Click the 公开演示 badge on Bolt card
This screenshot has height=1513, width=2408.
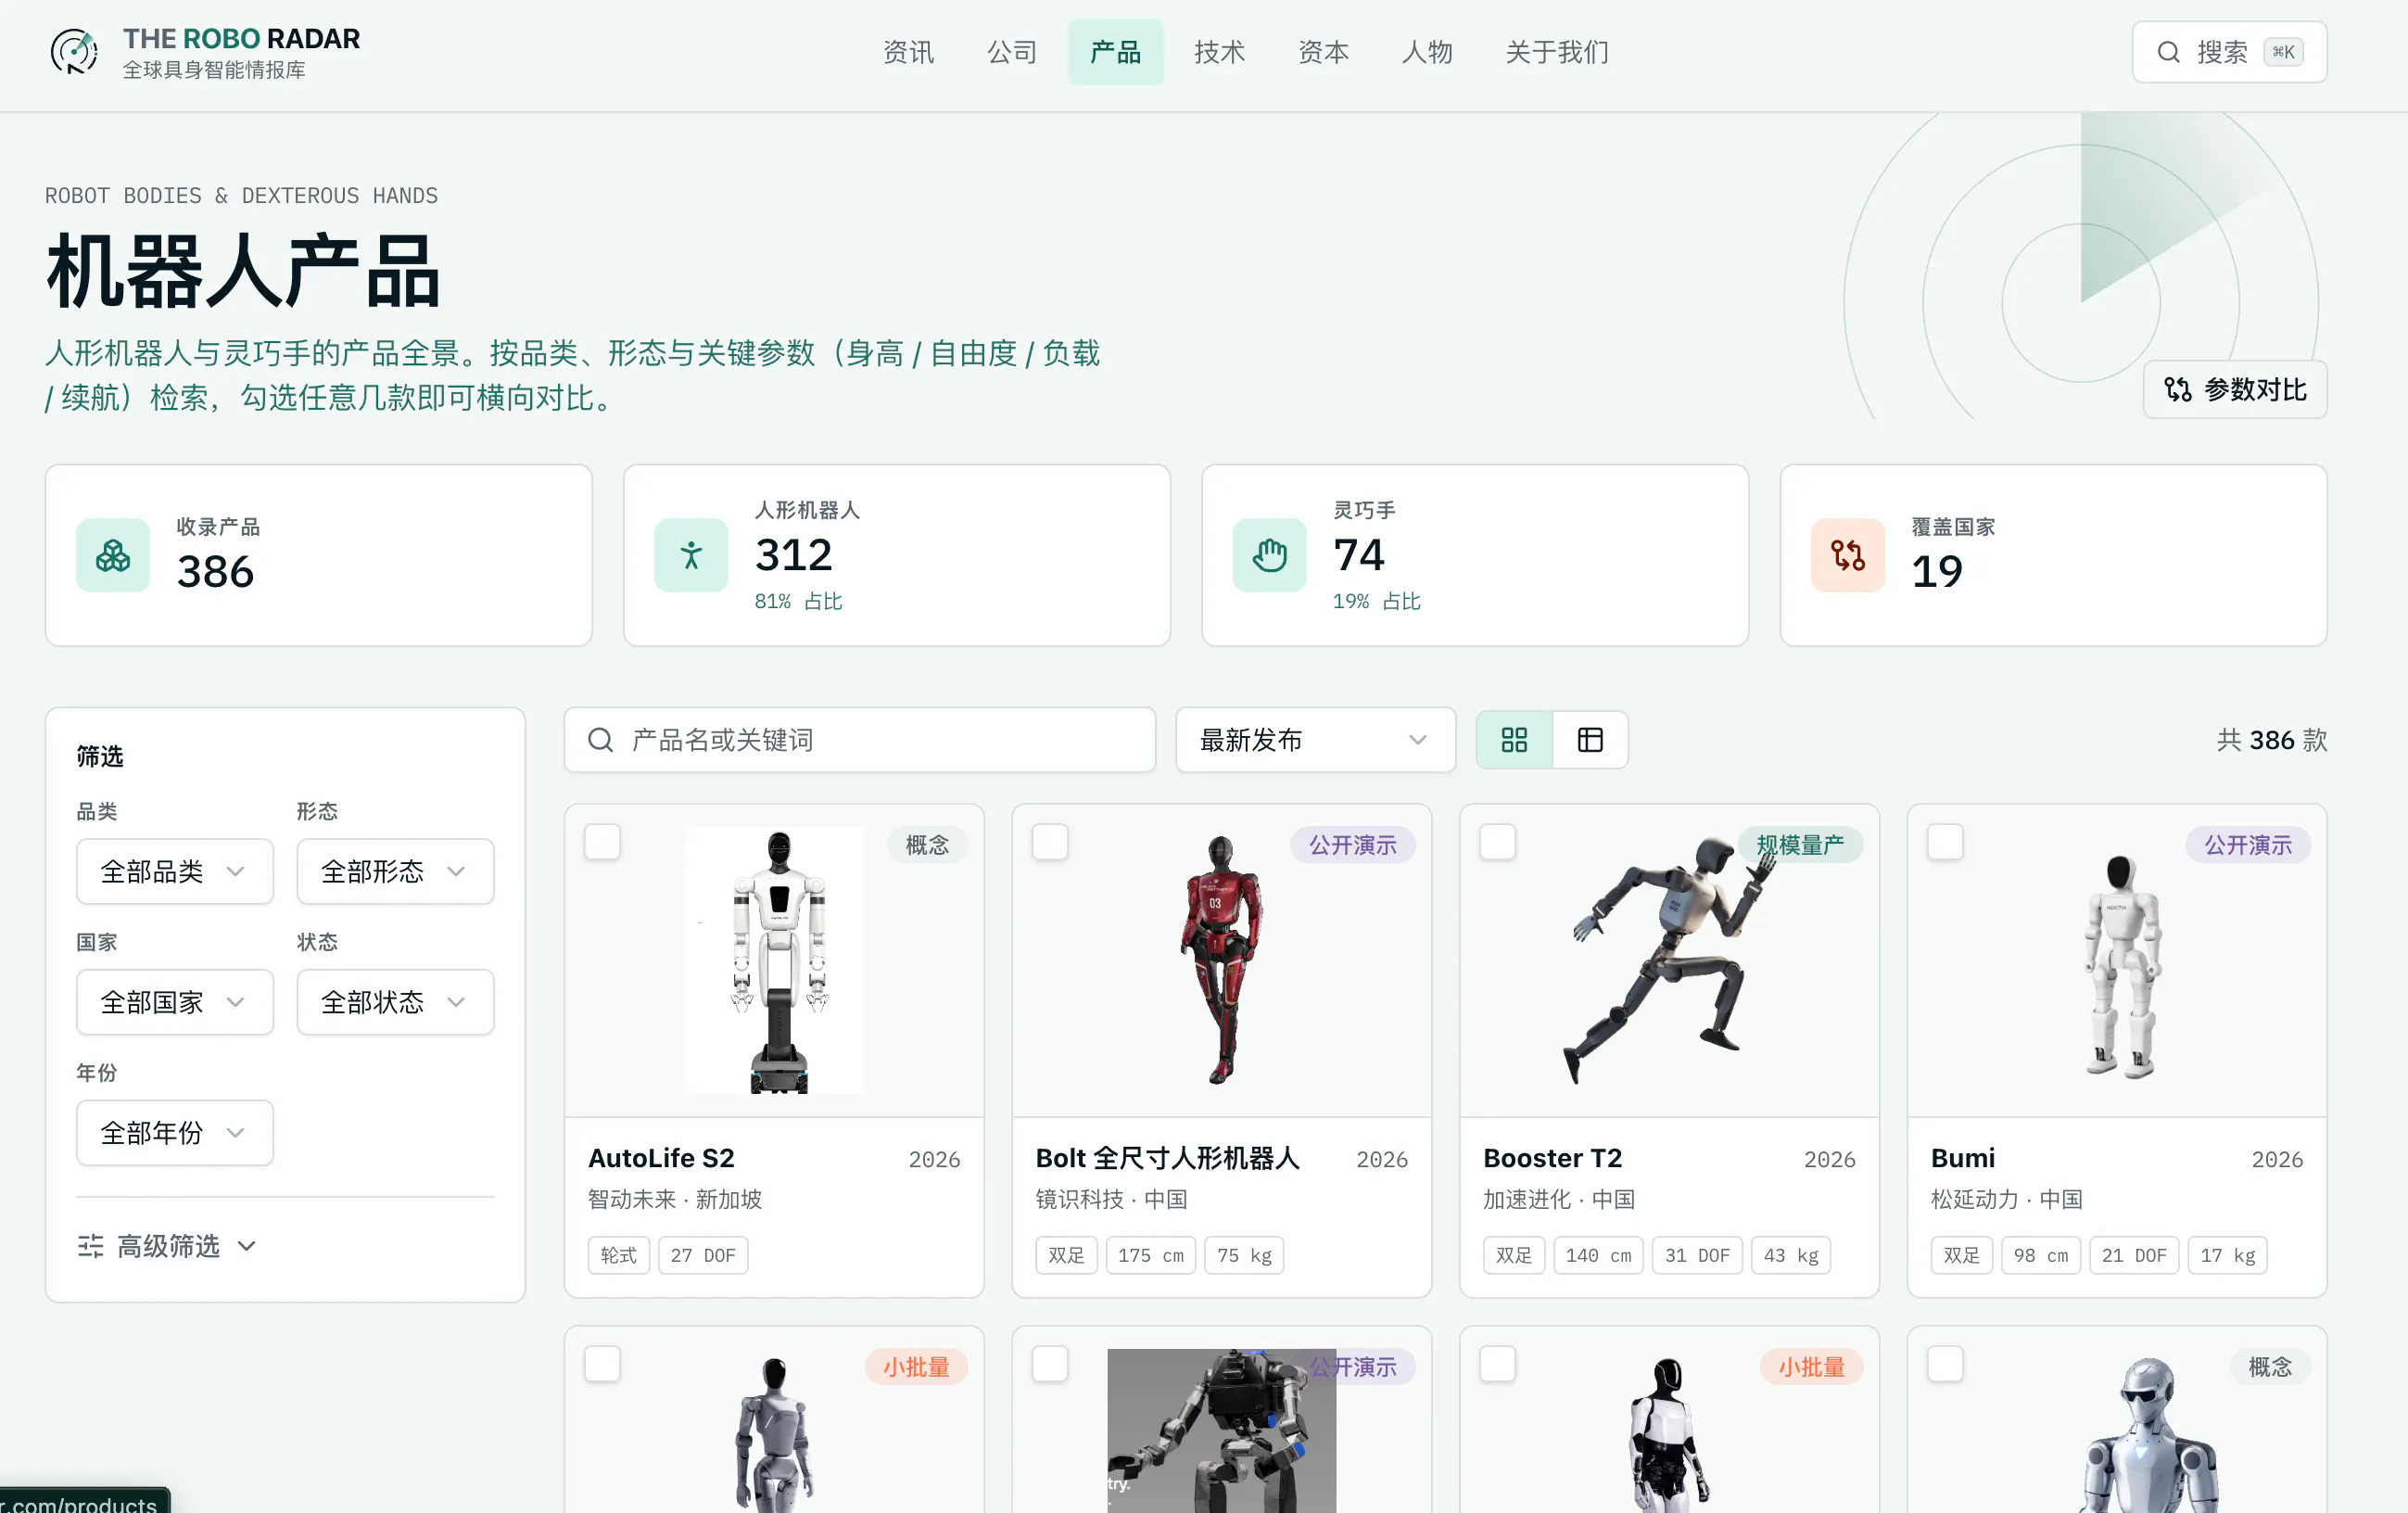(1352, 845)
